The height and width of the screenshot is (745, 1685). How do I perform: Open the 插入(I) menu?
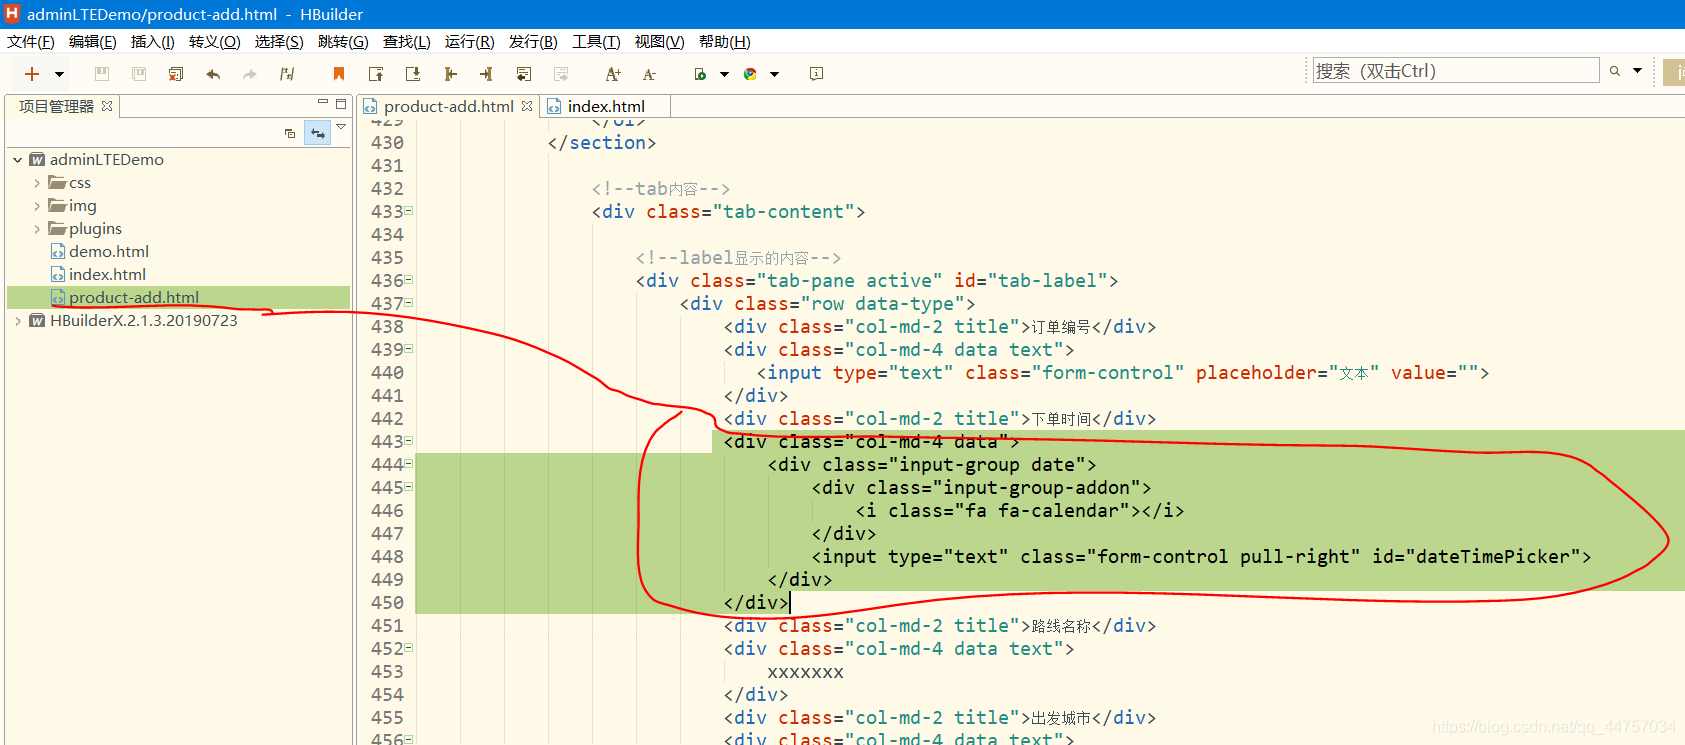pos(153,42)
